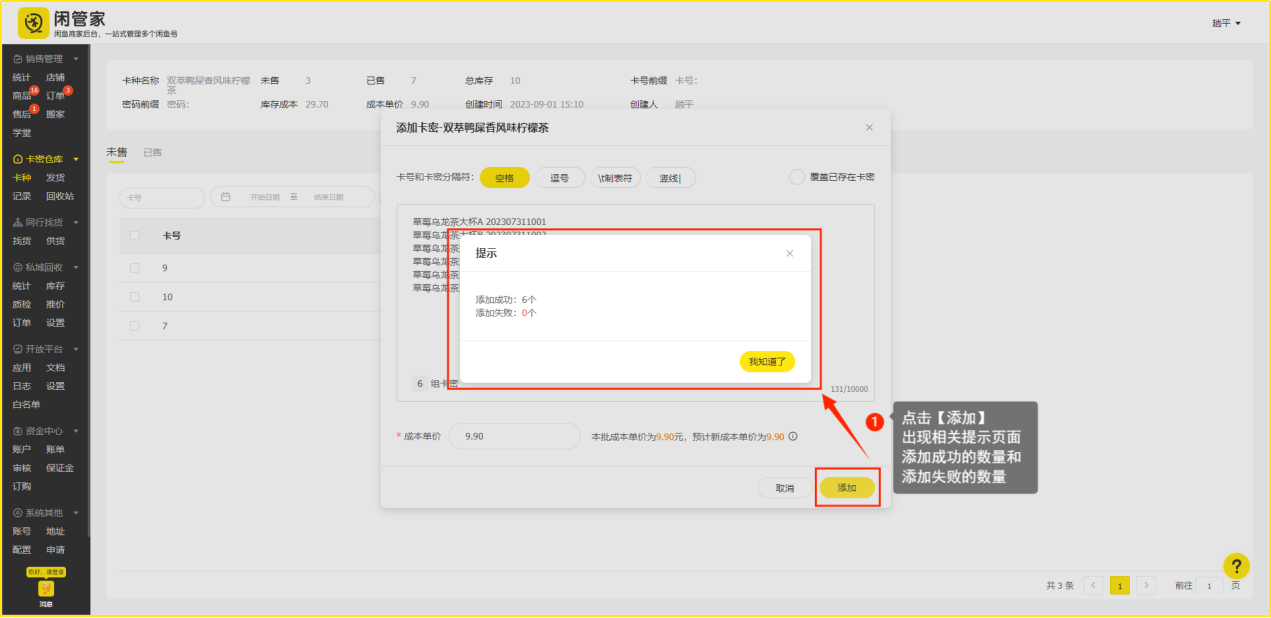Open the yellow help question mark icon
The height and width of the screenshot is (618, 1271).
(1236, 566)
